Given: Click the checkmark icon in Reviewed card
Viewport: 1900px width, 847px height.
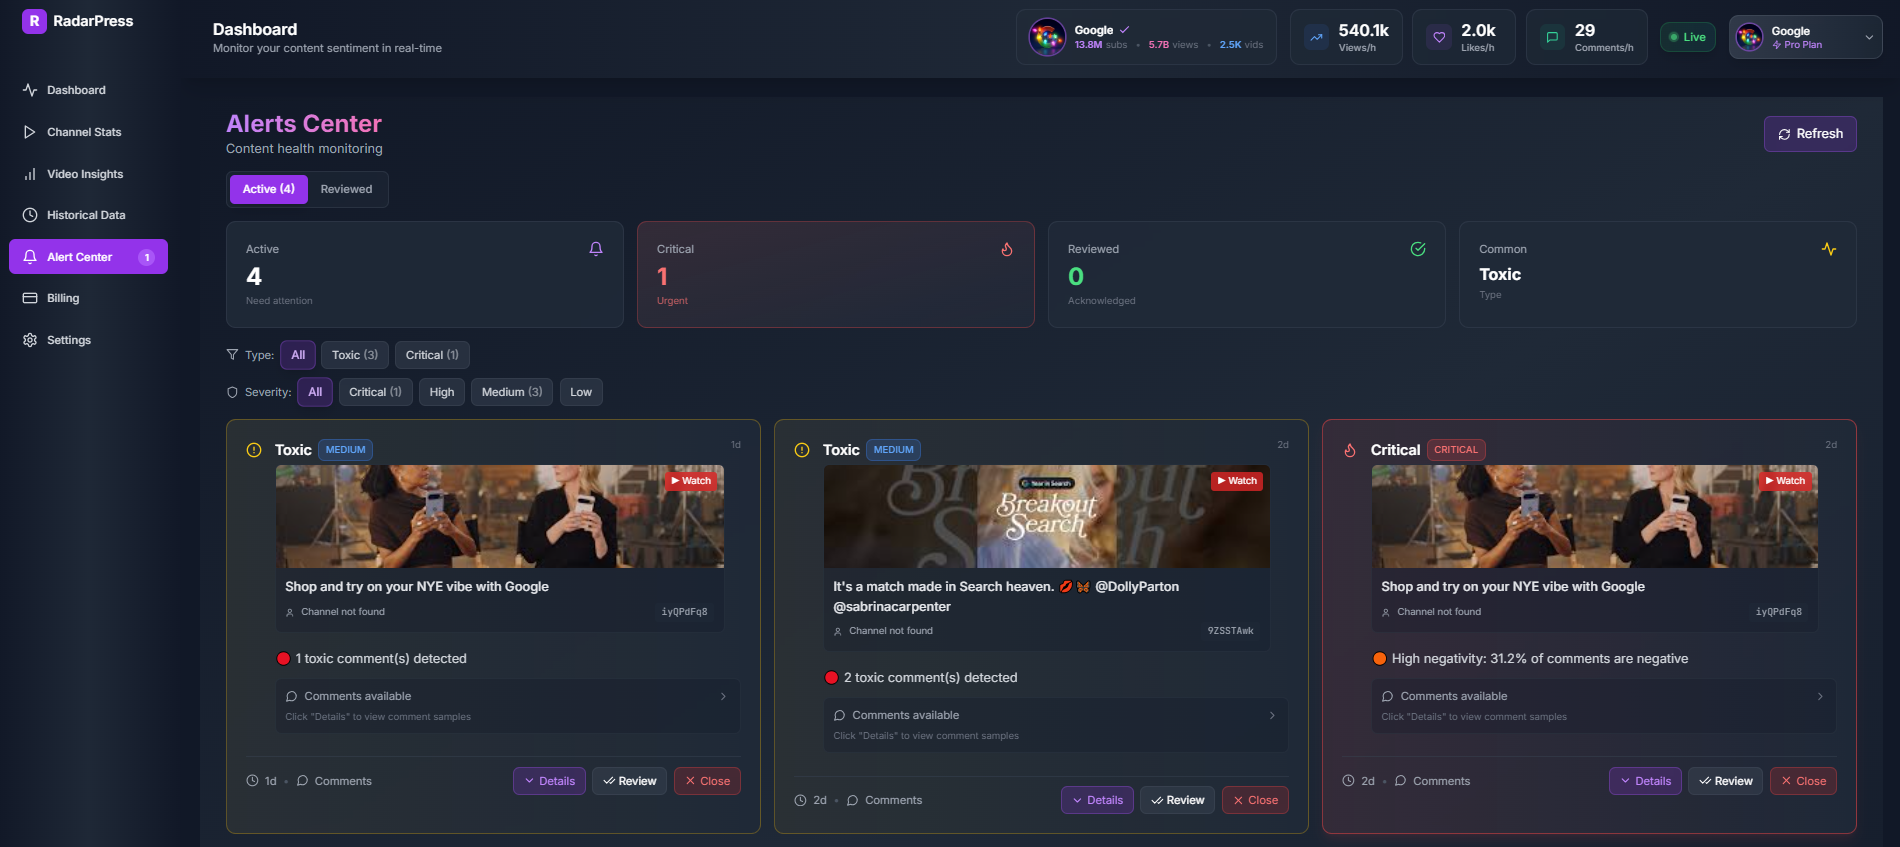Looking at the screenshot, I should (x=1418, y=249).
